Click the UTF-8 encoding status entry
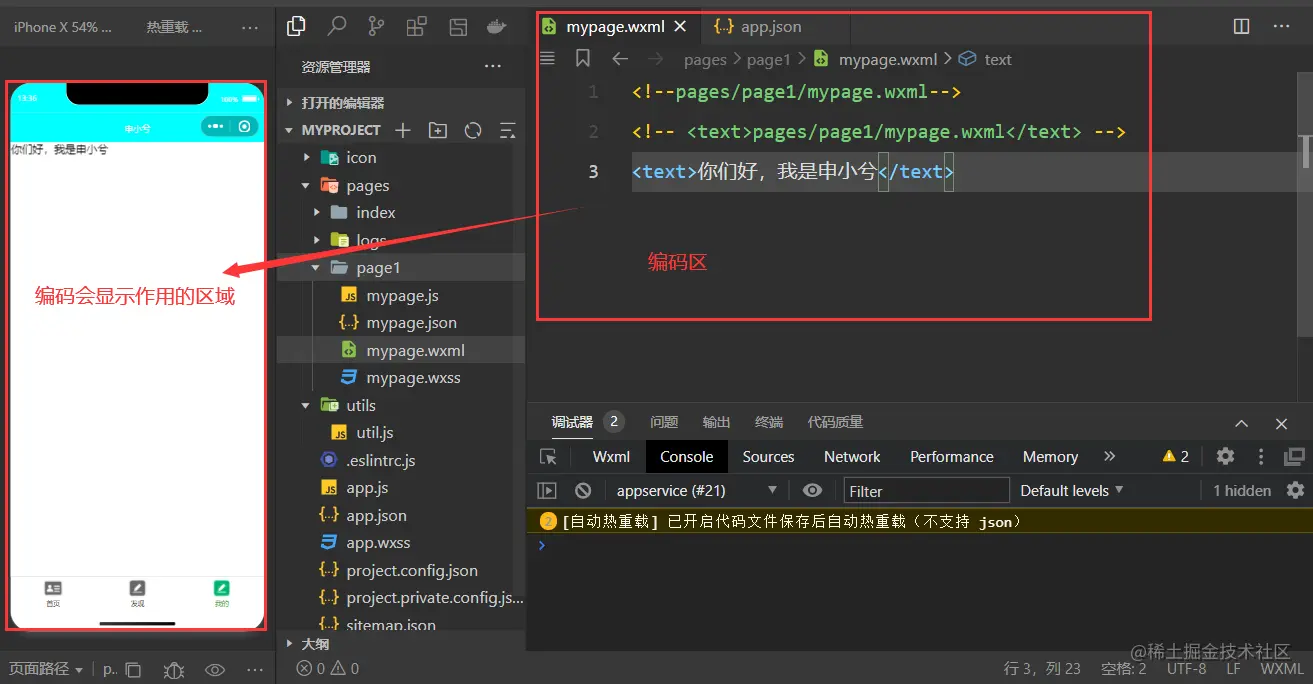Screen dimensions: 1313x684 point(1186,669)
